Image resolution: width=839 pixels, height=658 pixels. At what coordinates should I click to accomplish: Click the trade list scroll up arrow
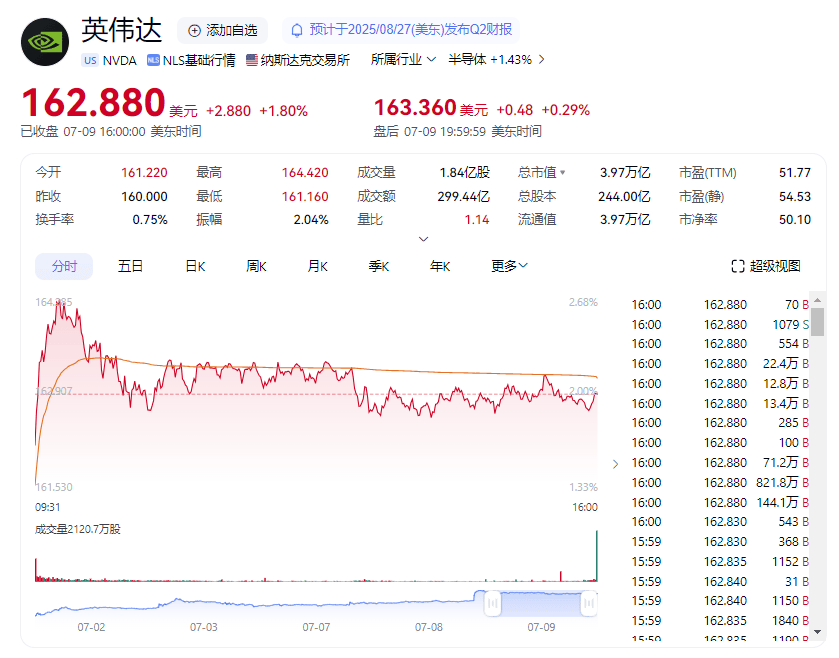pos(817,300)
